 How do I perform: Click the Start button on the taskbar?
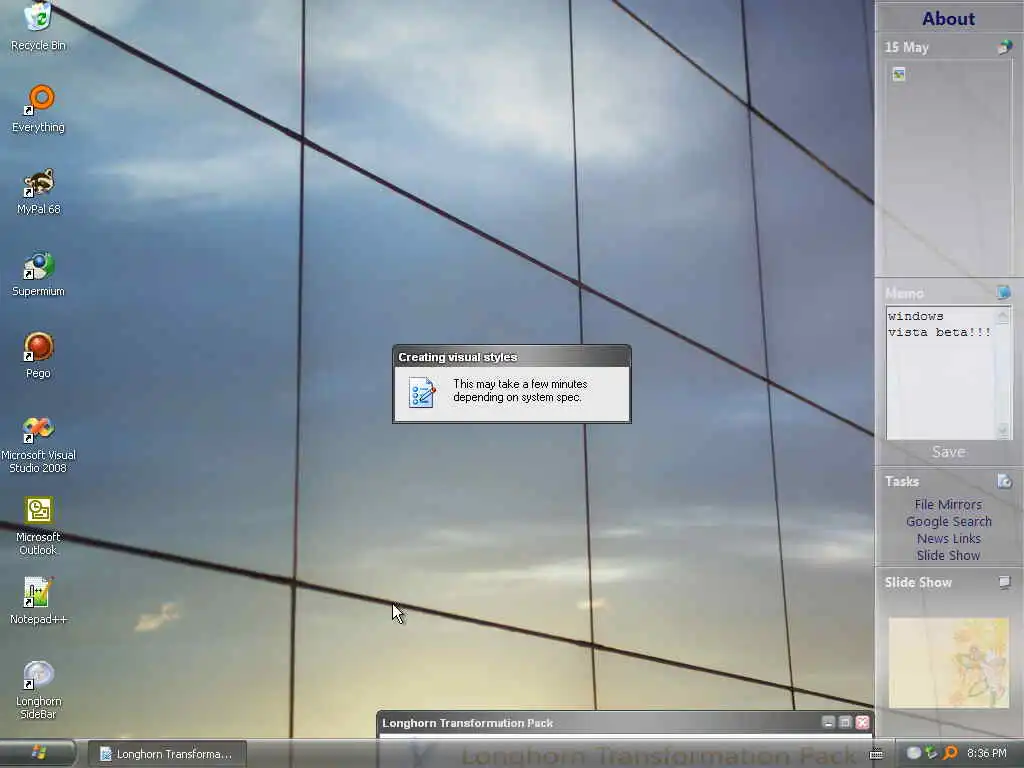[x=38, y=753]
